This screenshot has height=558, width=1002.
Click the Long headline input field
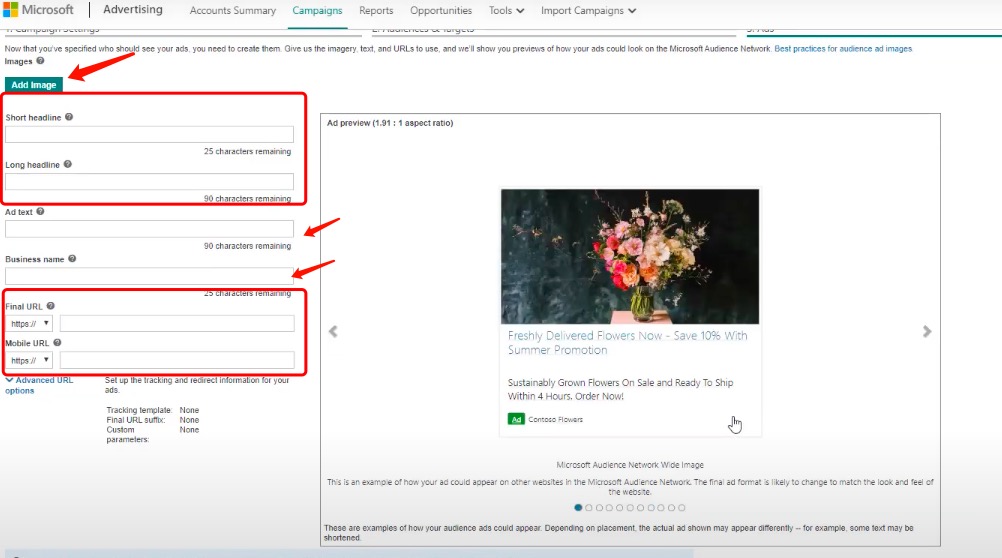tap(150, 182)
